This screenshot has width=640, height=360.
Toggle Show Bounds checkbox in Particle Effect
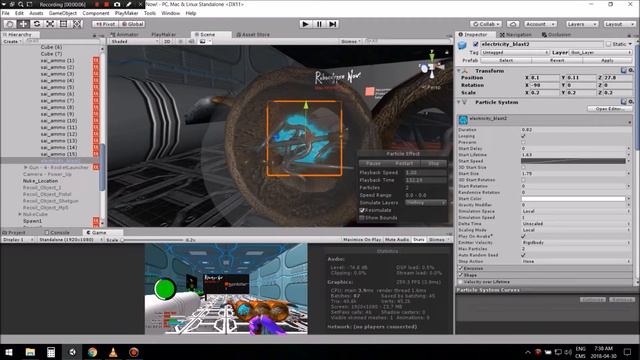(362, 218)
